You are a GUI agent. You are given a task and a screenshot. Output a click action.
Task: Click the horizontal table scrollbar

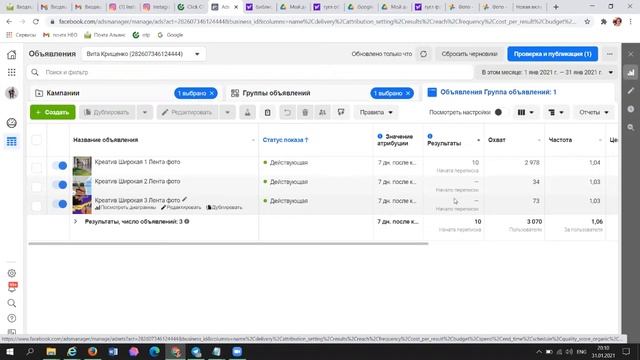point(228,244)
